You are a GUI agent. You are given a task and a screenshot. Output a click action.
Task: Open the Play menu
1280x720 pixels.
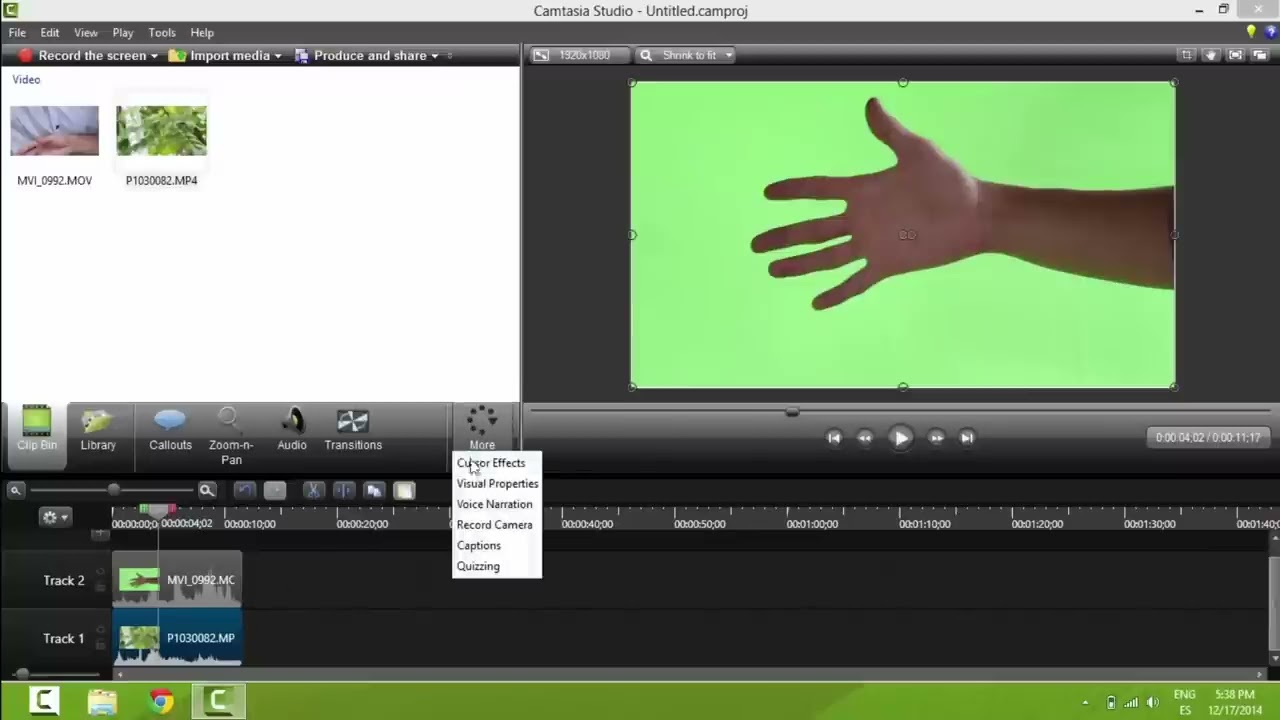[x=123, y=33]
